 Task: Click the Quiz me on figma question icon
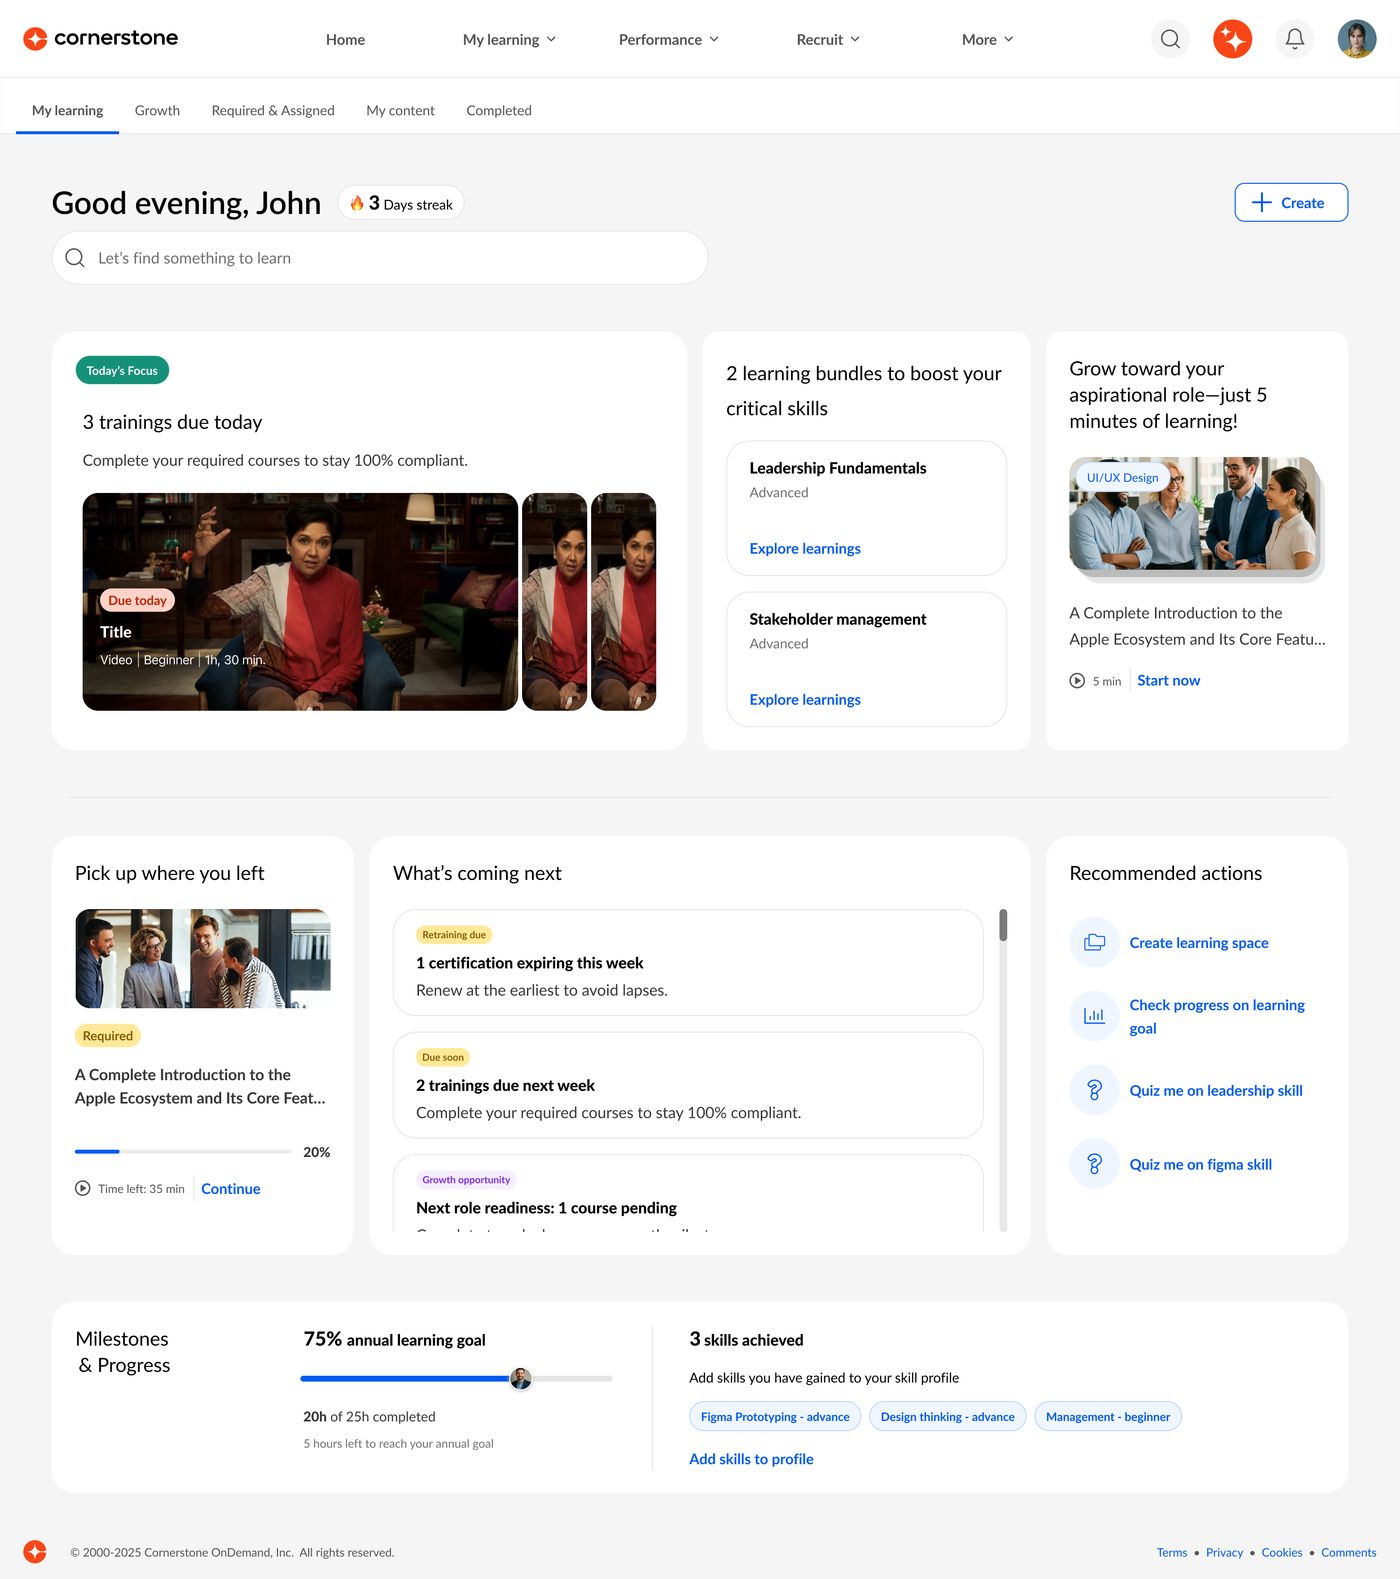(x=1094, y=1164)
